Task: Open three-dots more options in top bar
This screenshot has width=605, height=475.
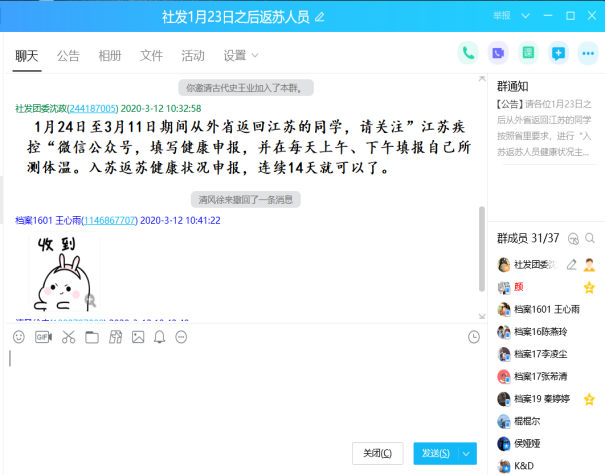Action: tap(587, 53)
